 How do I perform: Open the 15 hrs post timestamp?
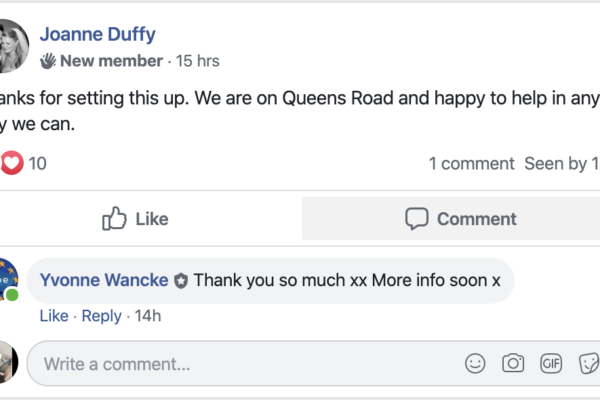click(x=197, y=61)
